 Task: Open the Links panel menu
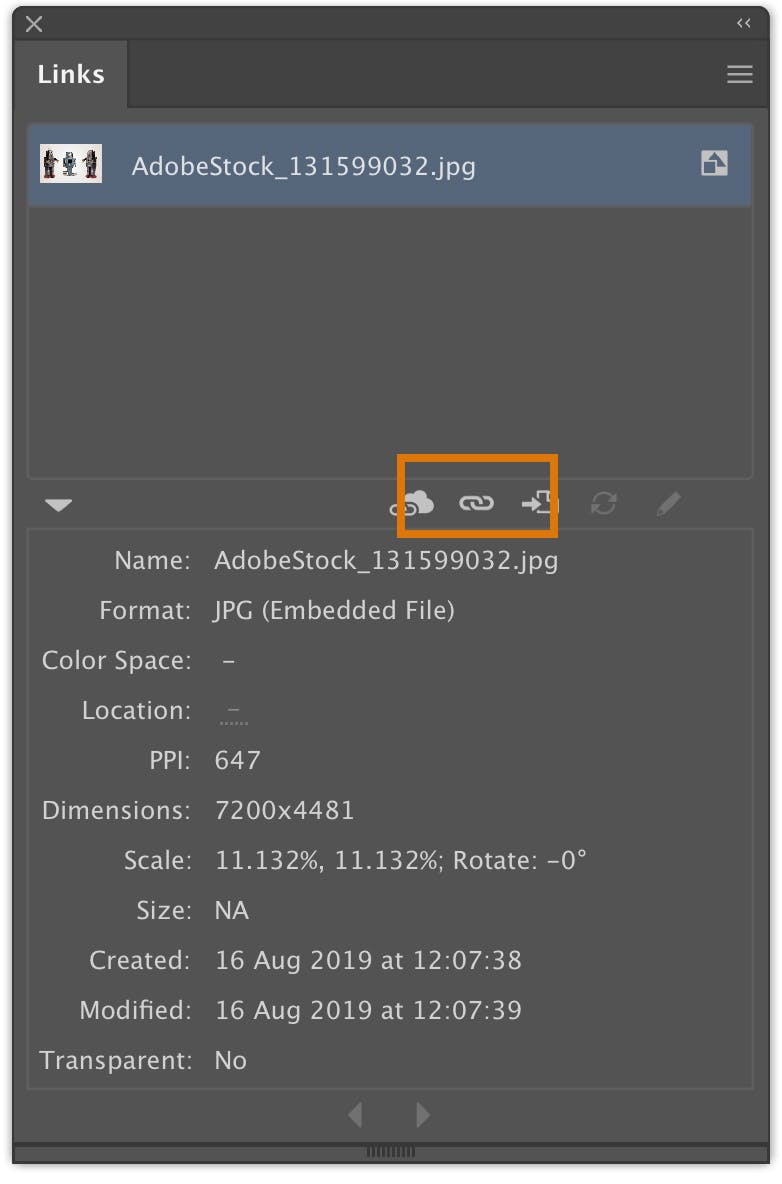[740, 74]
